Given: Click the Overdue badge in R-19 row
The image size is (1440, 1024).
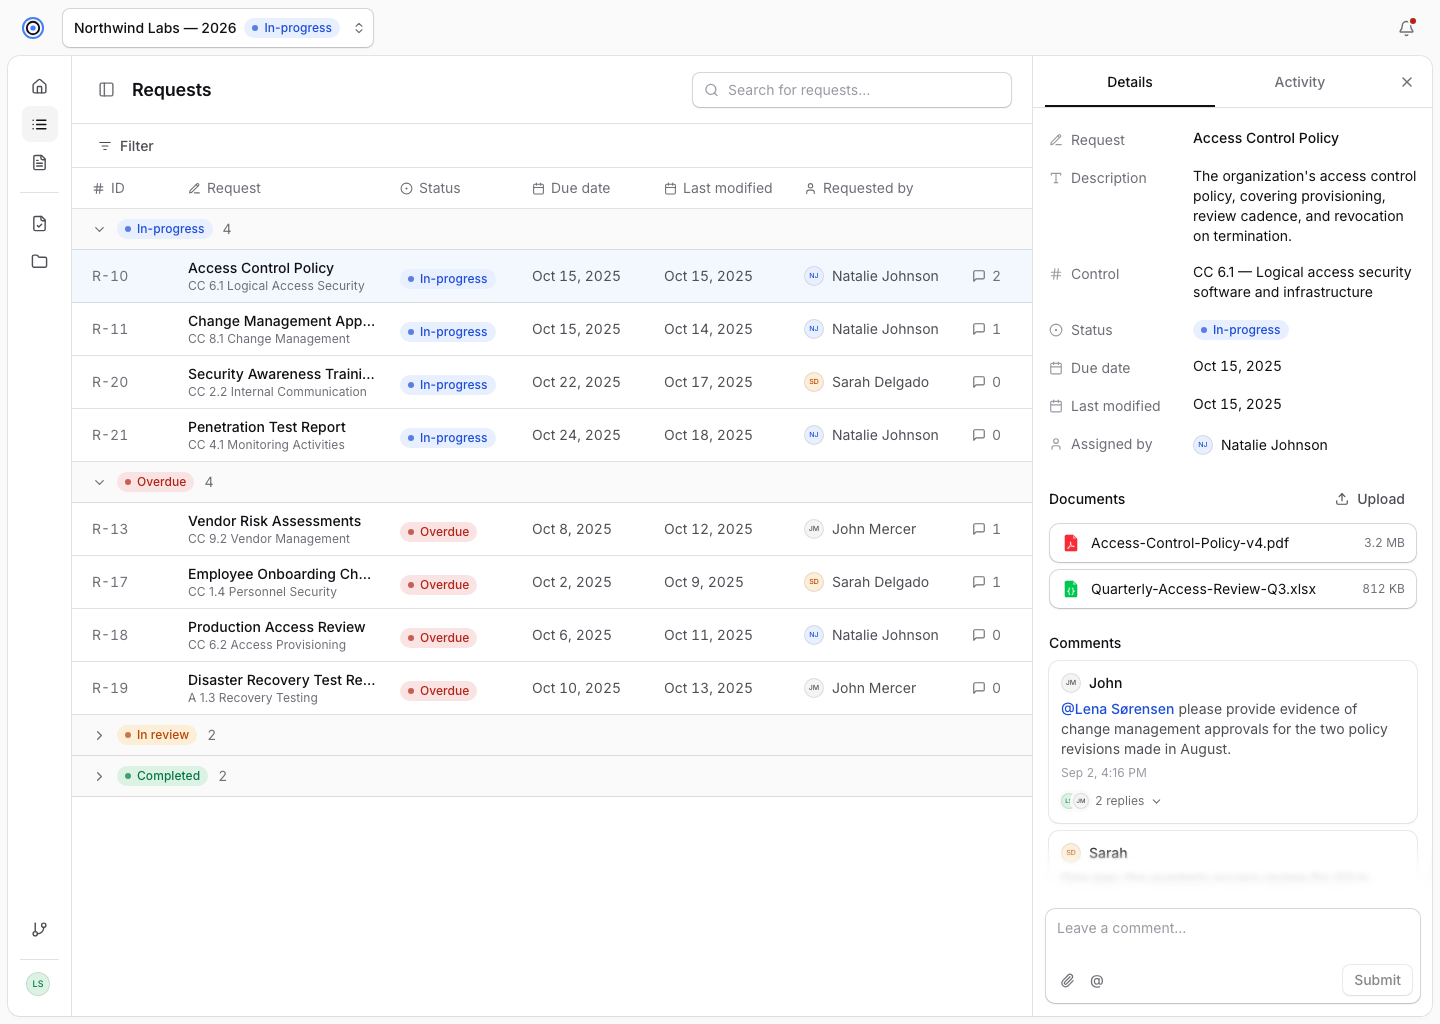Looking at the screenshot, I should pyautogui.click(x=438, y=691).
